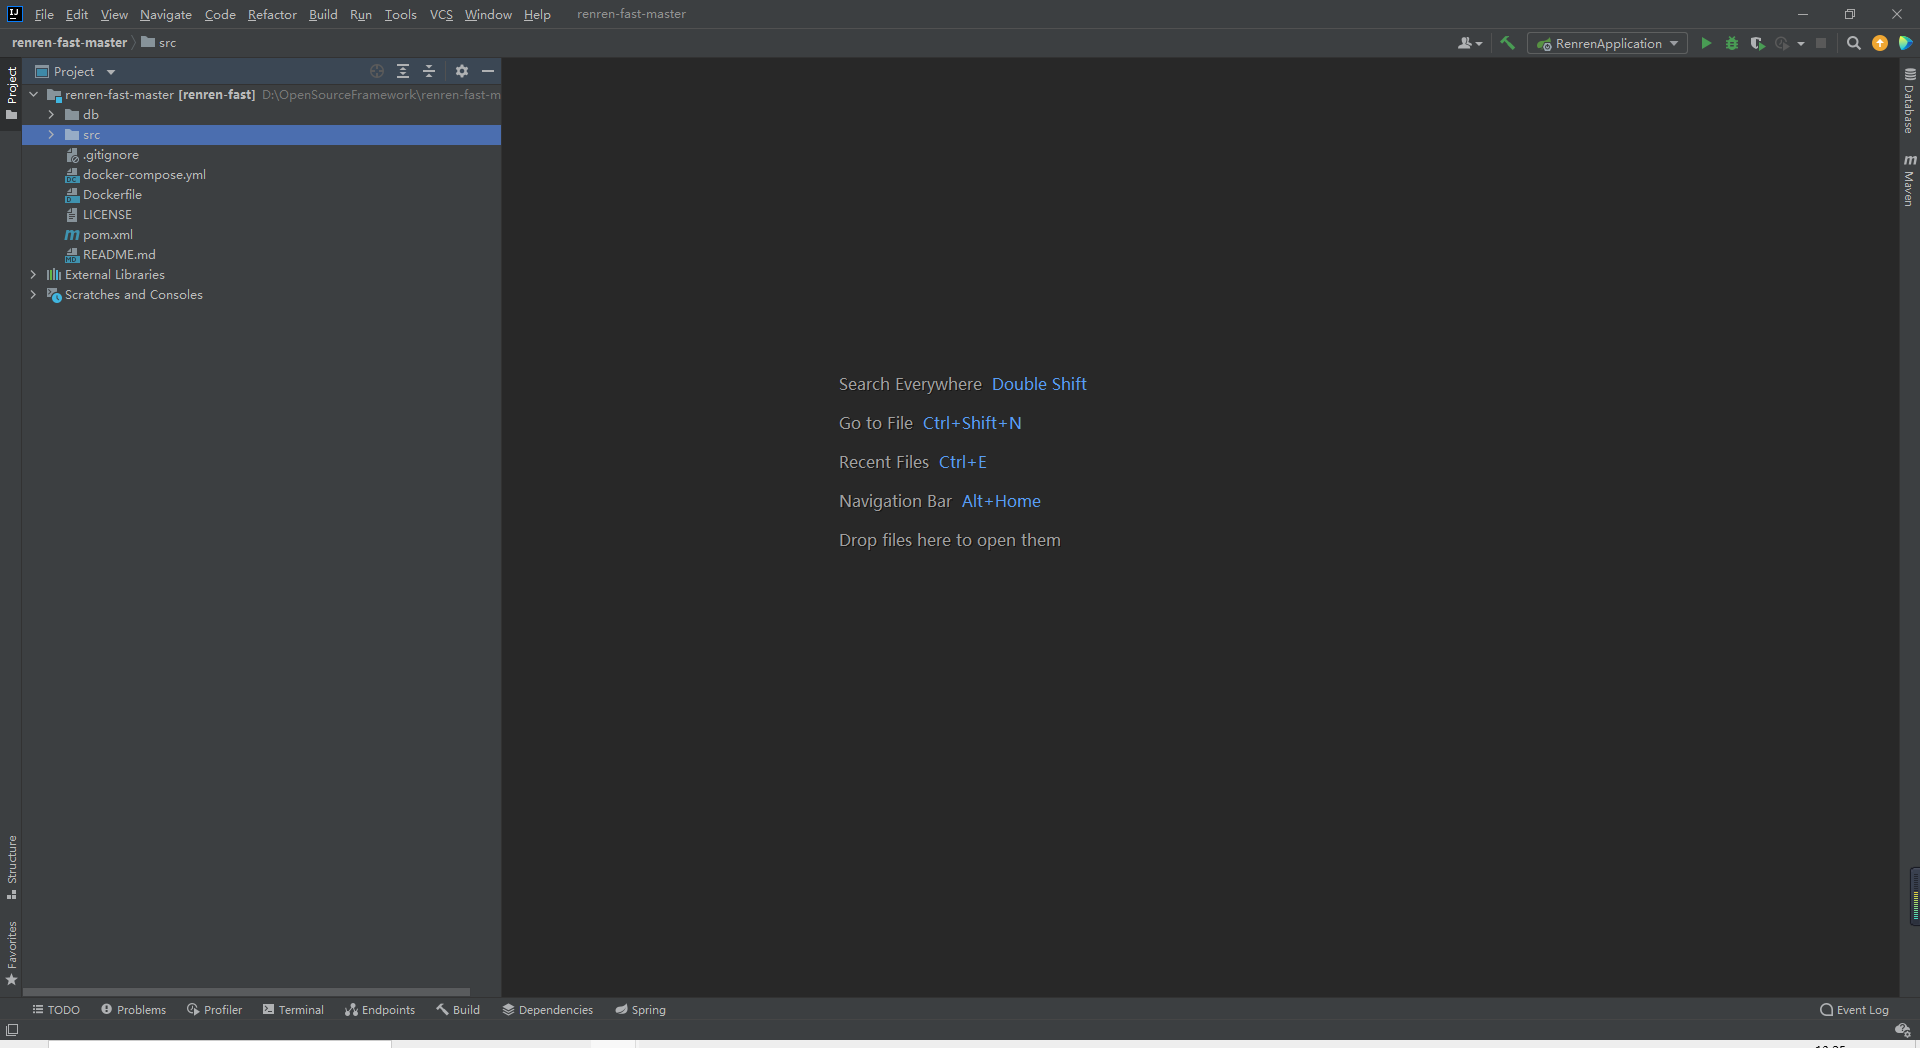Toggle the Structure tool window

point(11,866)
